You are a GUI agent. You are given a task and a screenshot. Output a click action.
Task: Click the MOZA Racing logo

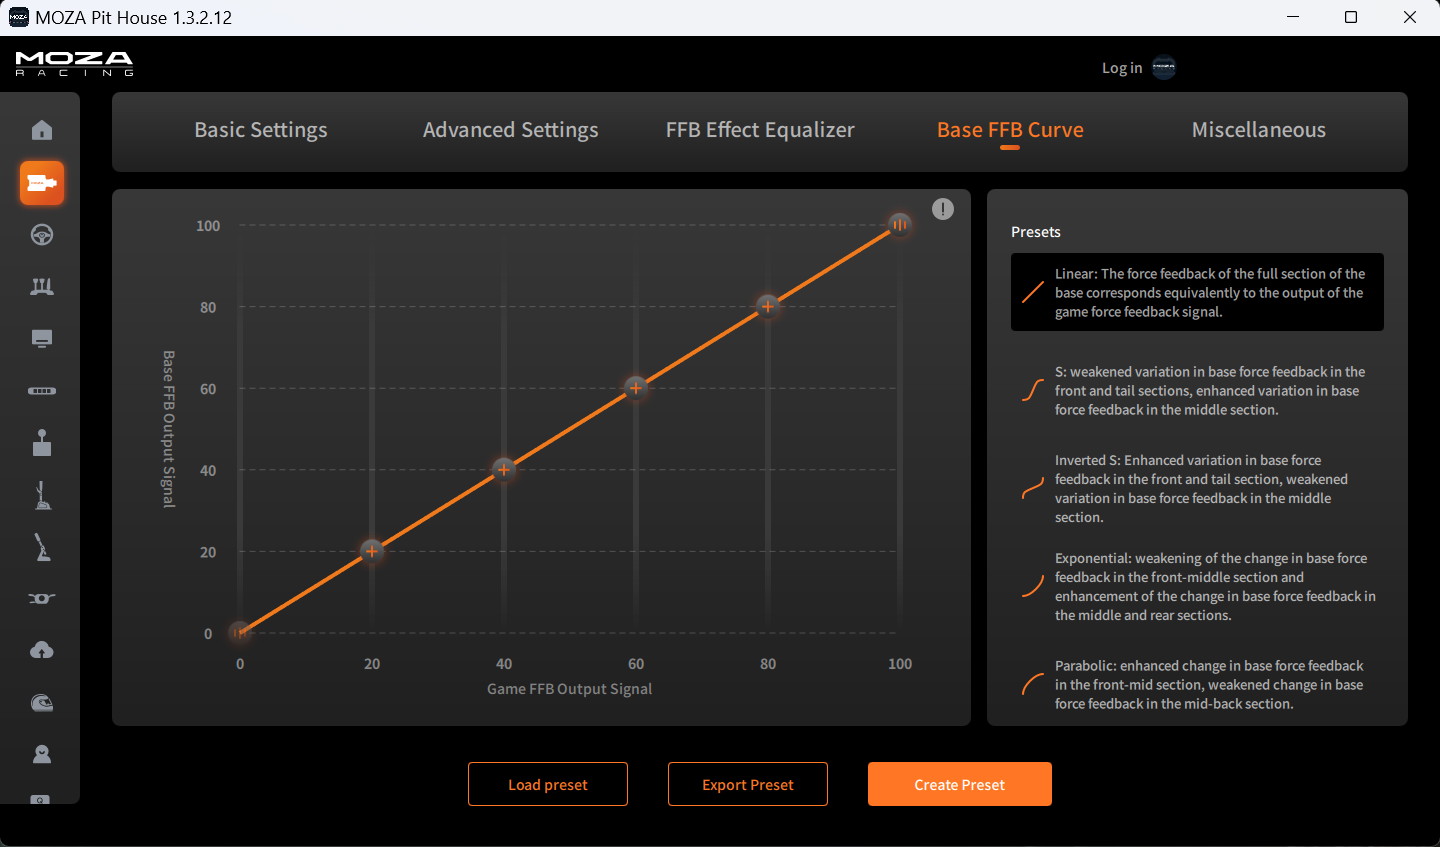74,64
